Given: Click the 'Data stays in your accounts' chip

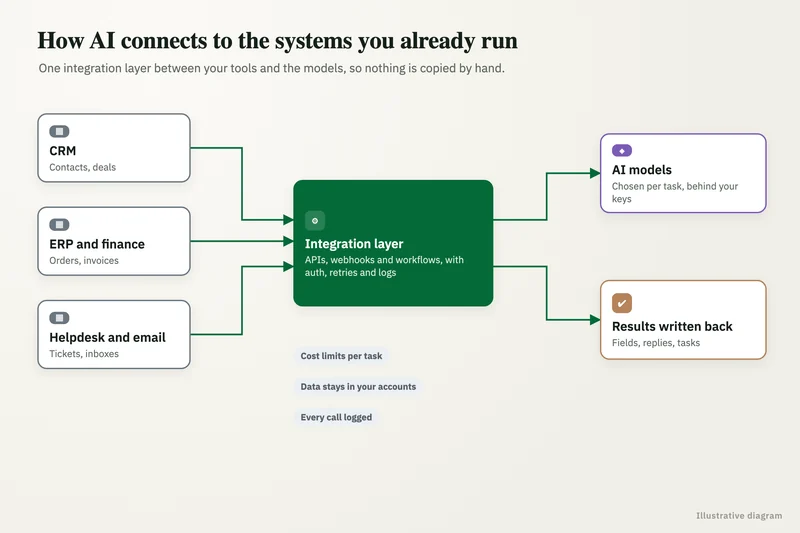Looking at the screenshot, I should (358, 387).
